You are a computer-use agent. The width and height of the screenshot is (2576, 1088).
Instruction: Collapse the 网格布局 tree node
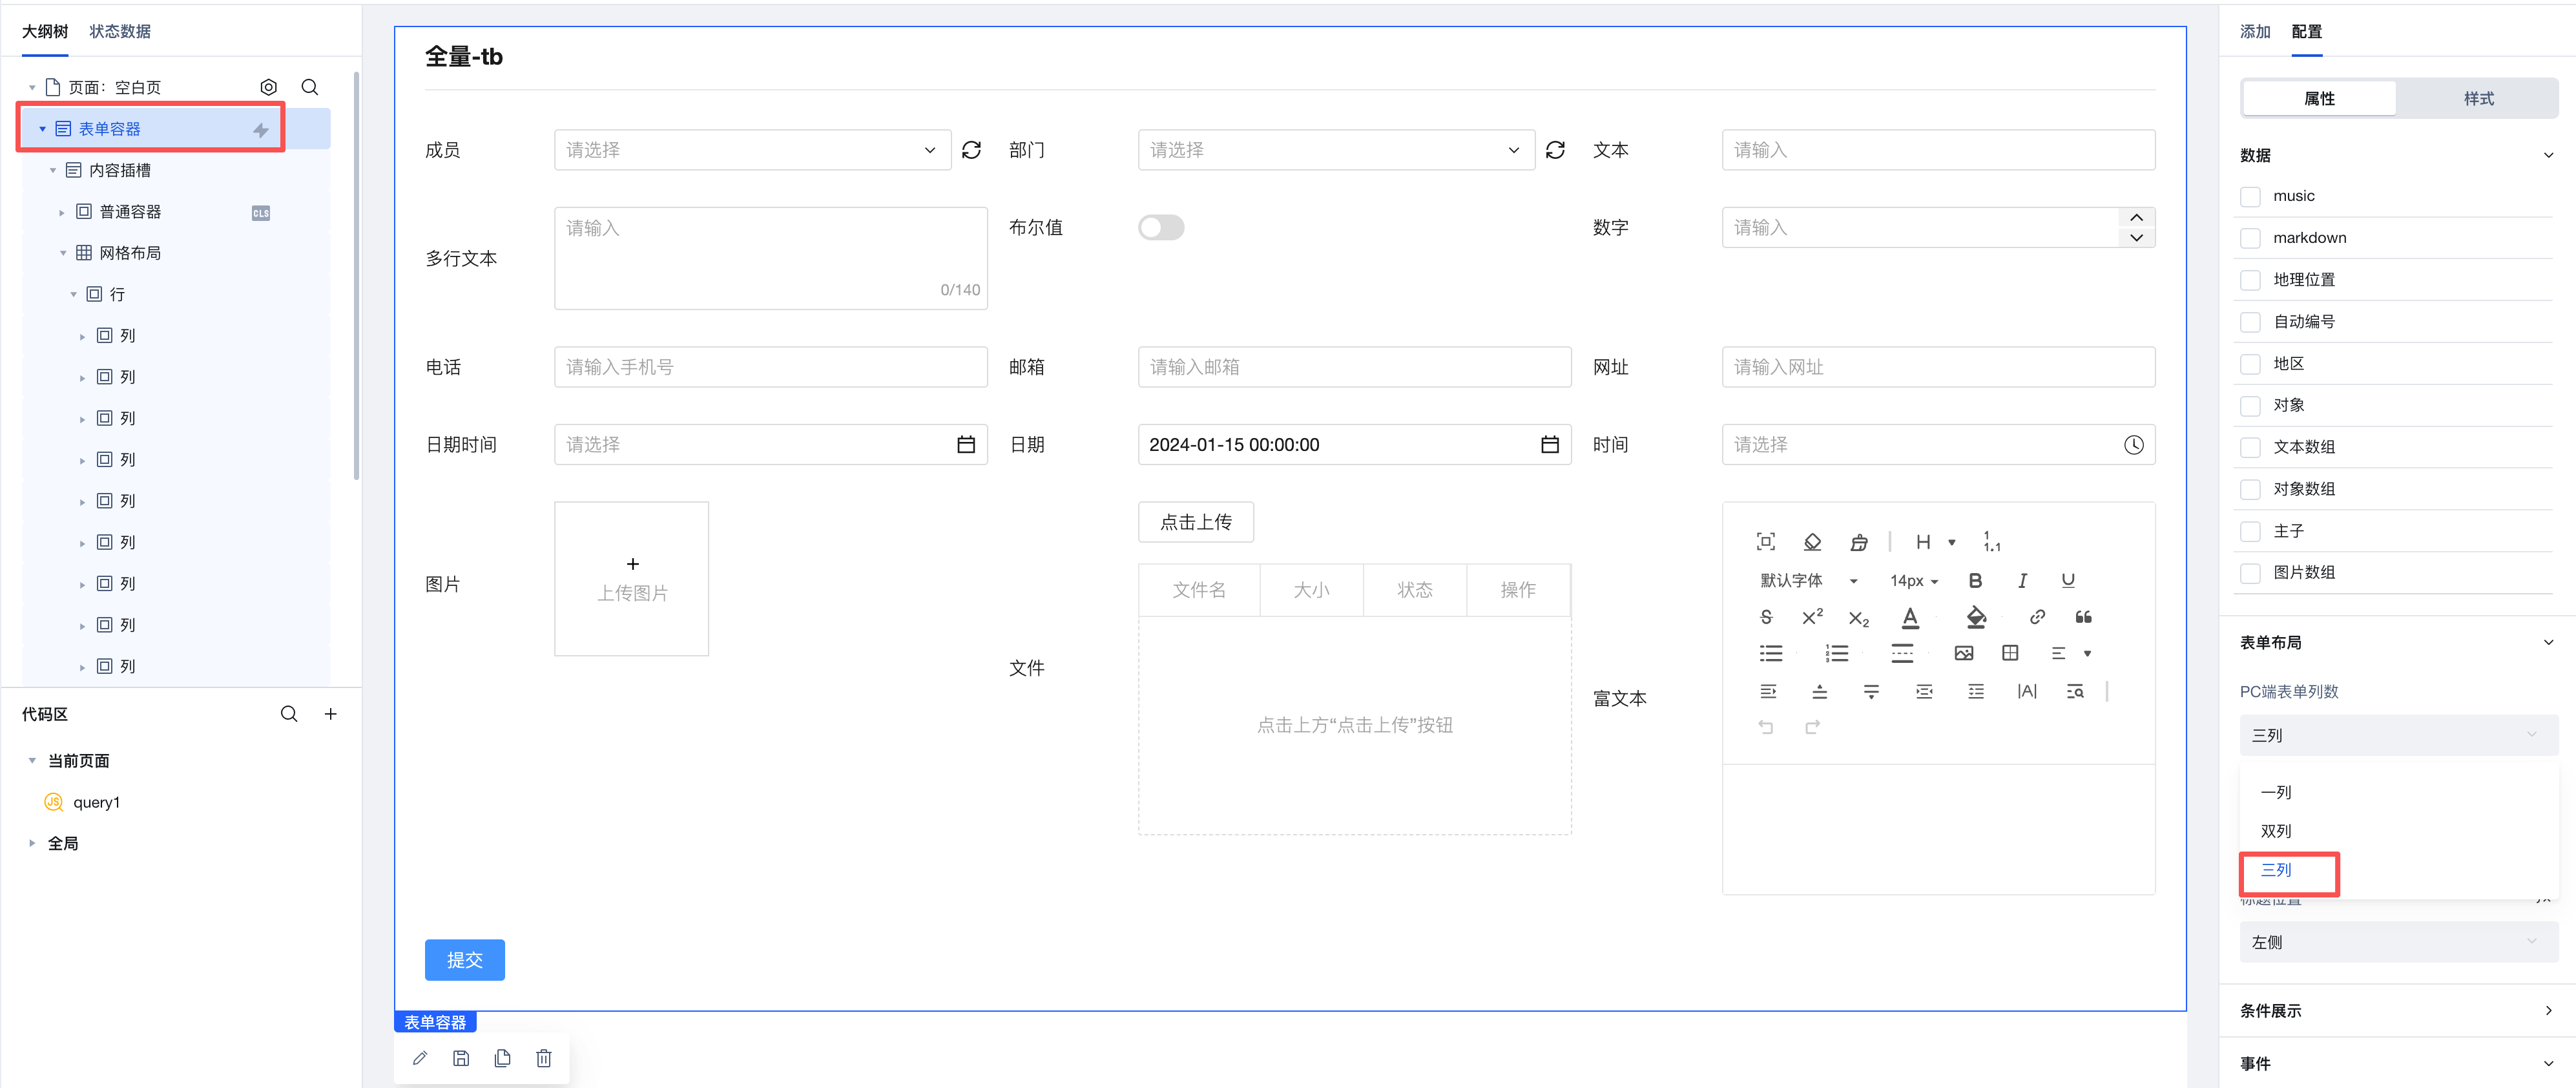tap(63, 253)
